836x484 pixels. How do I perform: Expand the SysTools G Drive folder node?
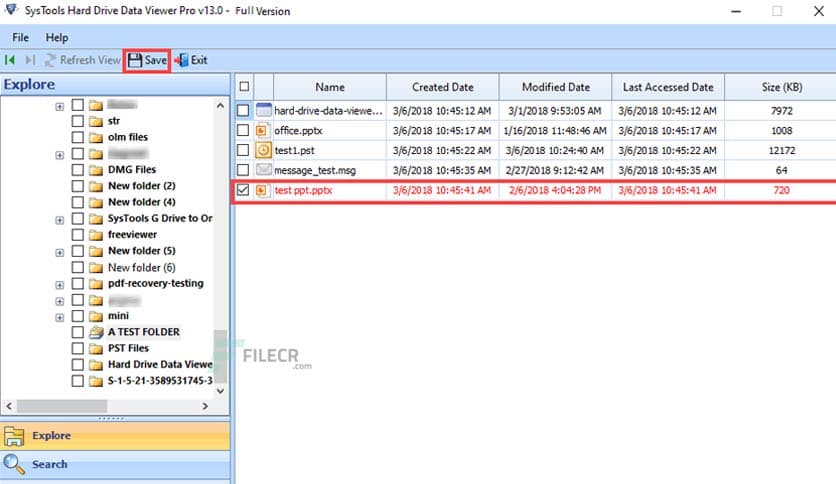click(x=60, y=220)
